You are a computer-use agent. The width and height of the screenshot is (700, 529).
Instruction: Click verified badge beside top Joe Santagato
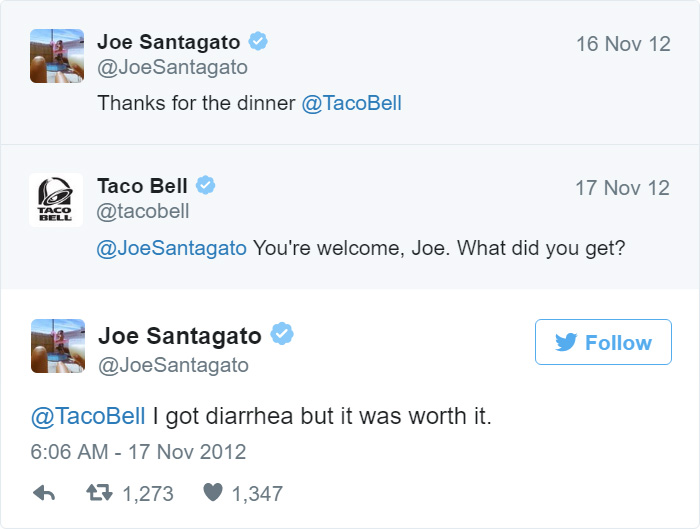[x=258, y=42]
